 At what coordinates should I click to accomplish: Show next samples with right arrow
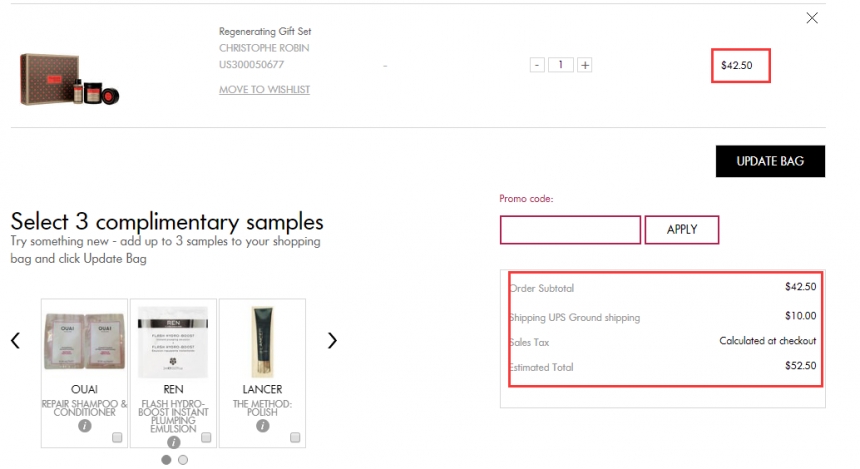332,341
